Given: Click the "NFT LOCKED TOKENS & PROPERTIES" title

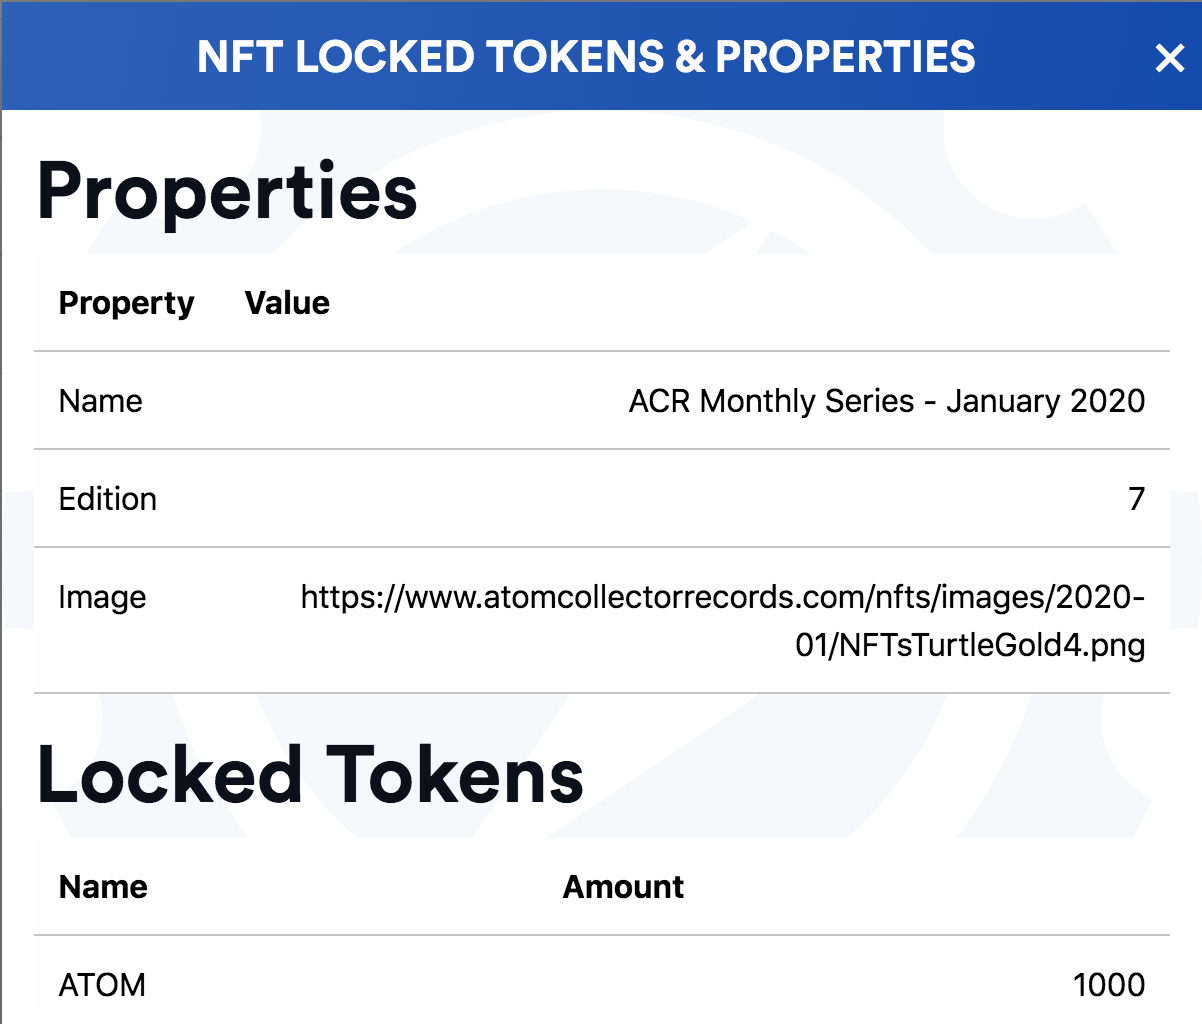Looking at the screenshot, I should [x=586, y=57].
